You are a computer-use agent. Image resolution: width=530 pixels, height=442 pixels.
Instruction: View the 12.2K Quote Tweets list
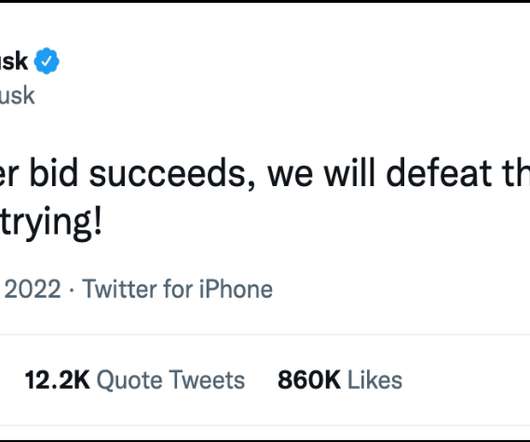pyautogui.click(x=135, y=380)
